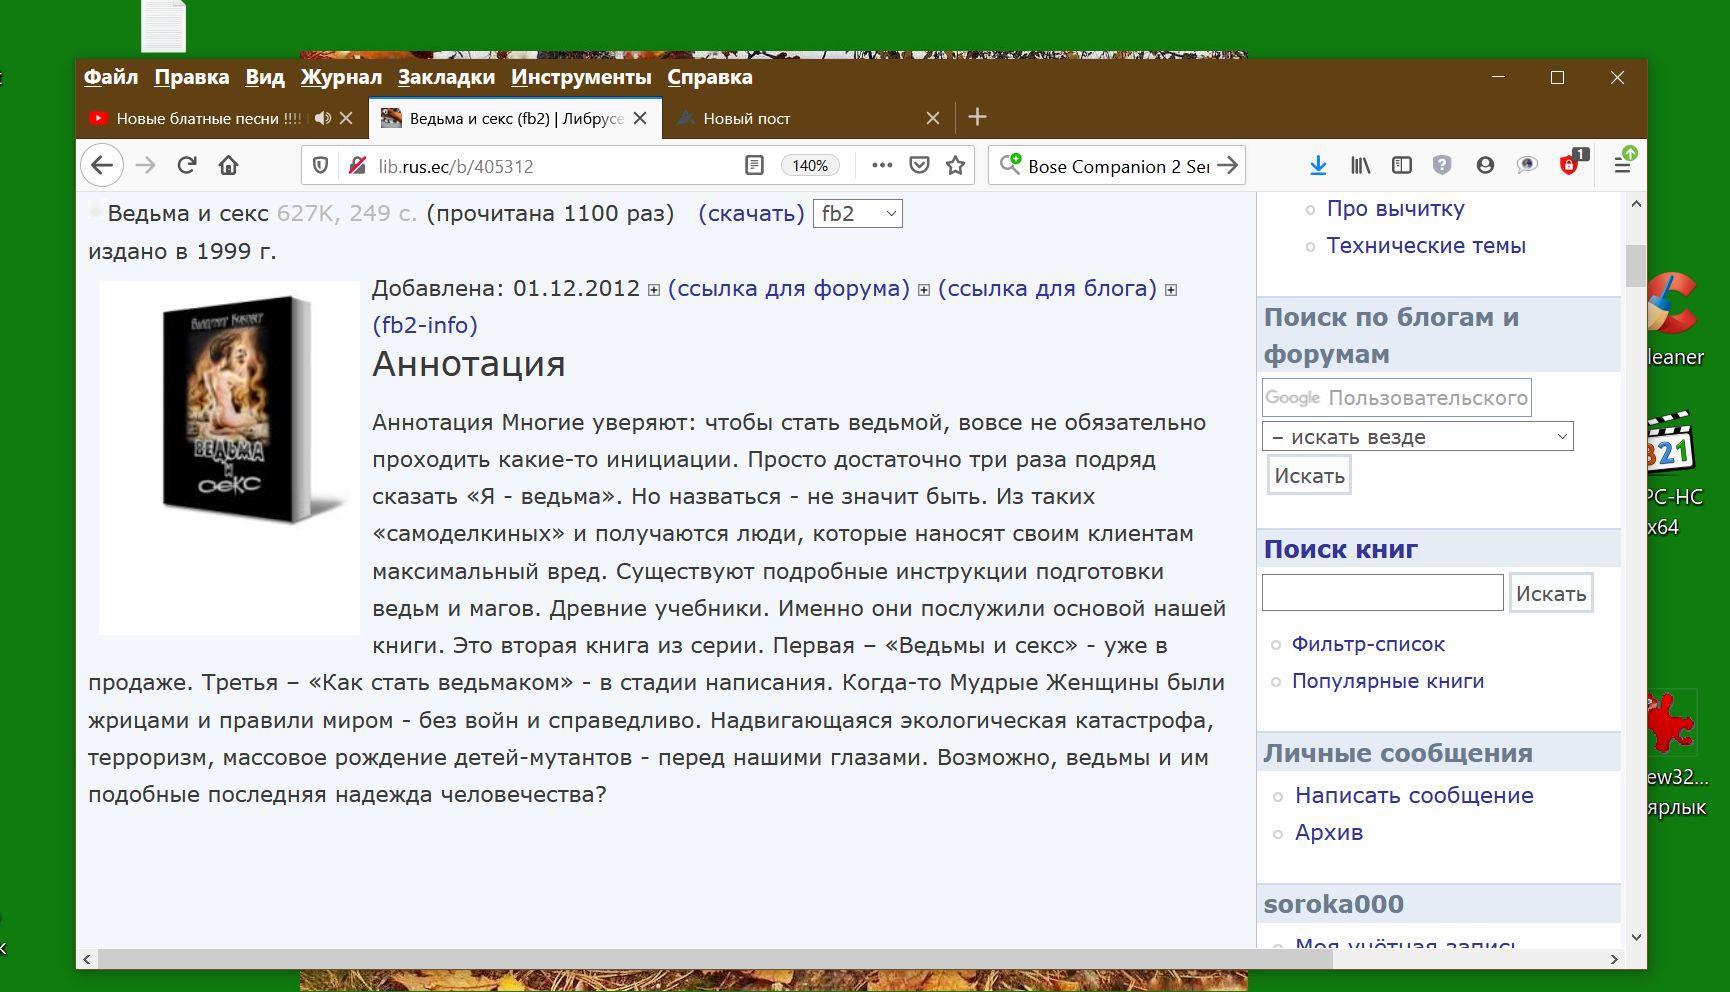Image resolution: width=1730 pixels, height=992 pixels.
Task: Reset zoom via the 140% indicator
Action: point(809,166)
